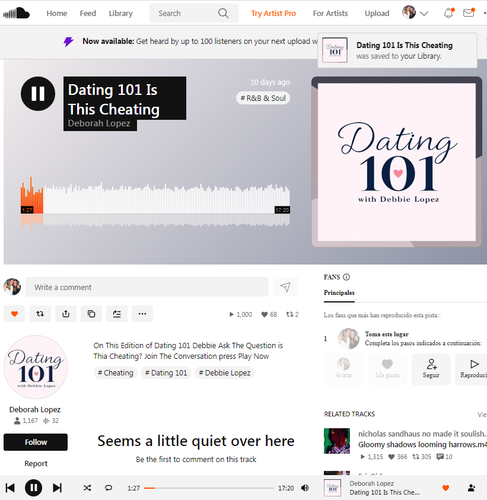Select the # Debbie Lopez tag
487x500 pixels.
(x=225, y=373)
